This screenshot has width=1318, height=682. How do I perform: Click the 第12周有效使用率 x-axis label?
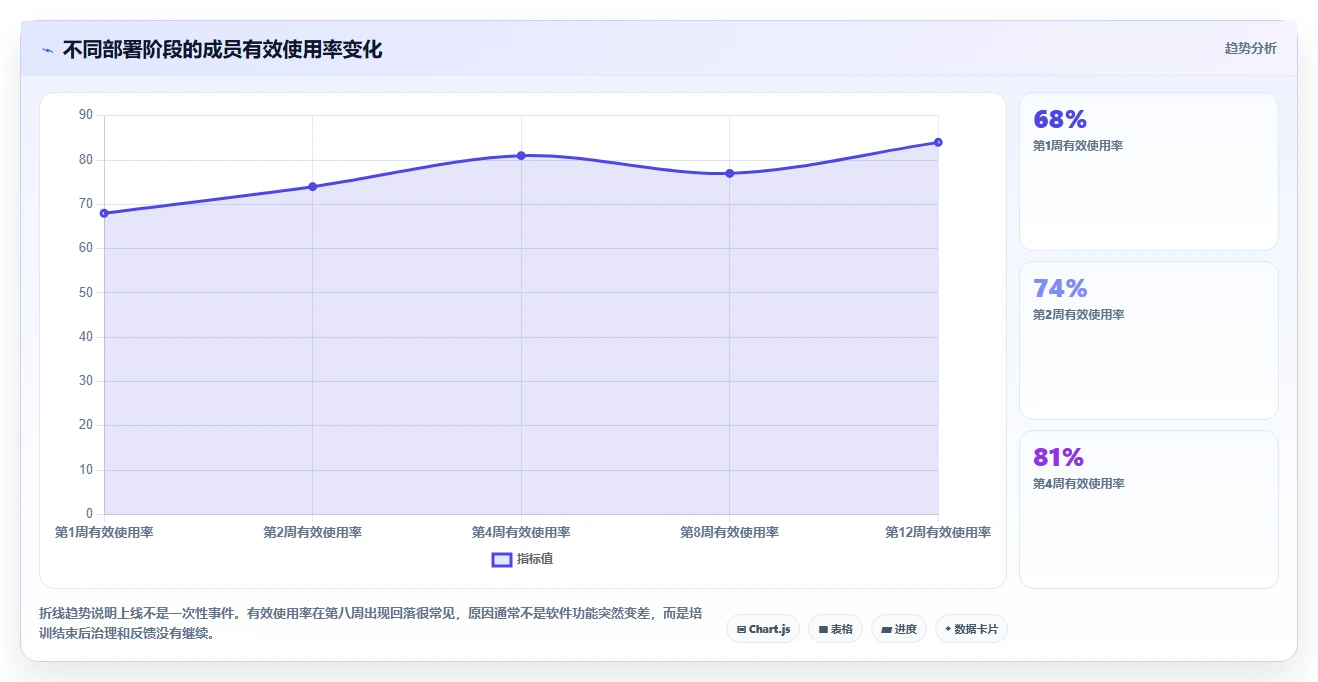pos(938,533)
